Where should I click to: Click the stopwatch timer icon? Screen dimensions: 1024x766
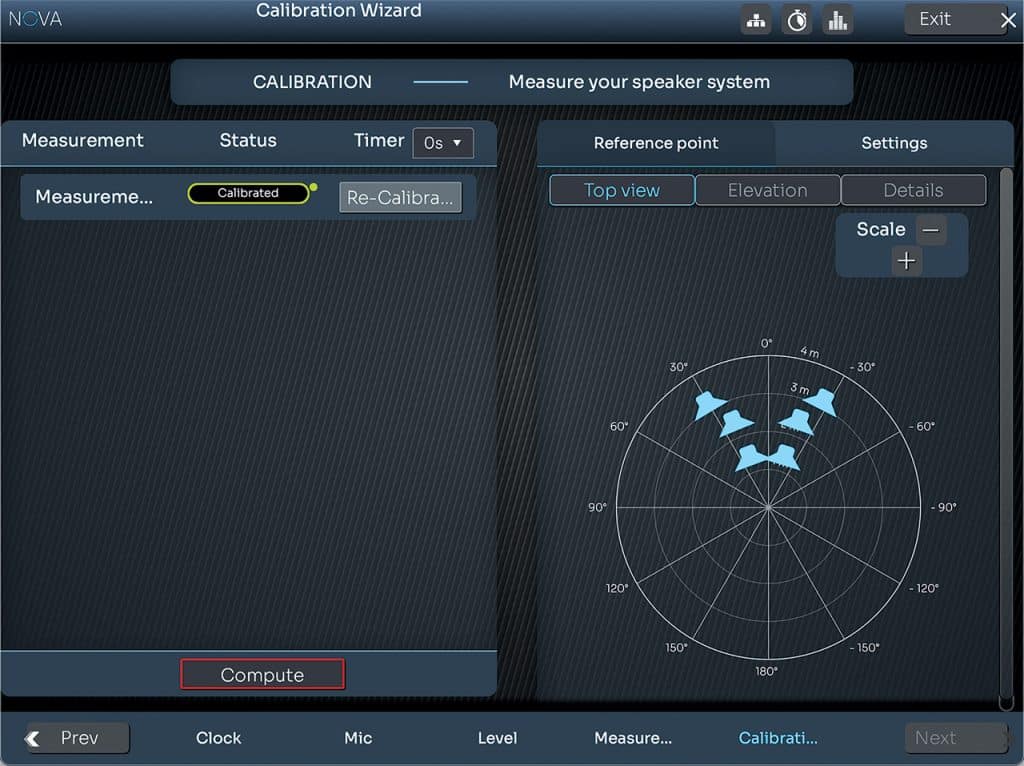797,20
